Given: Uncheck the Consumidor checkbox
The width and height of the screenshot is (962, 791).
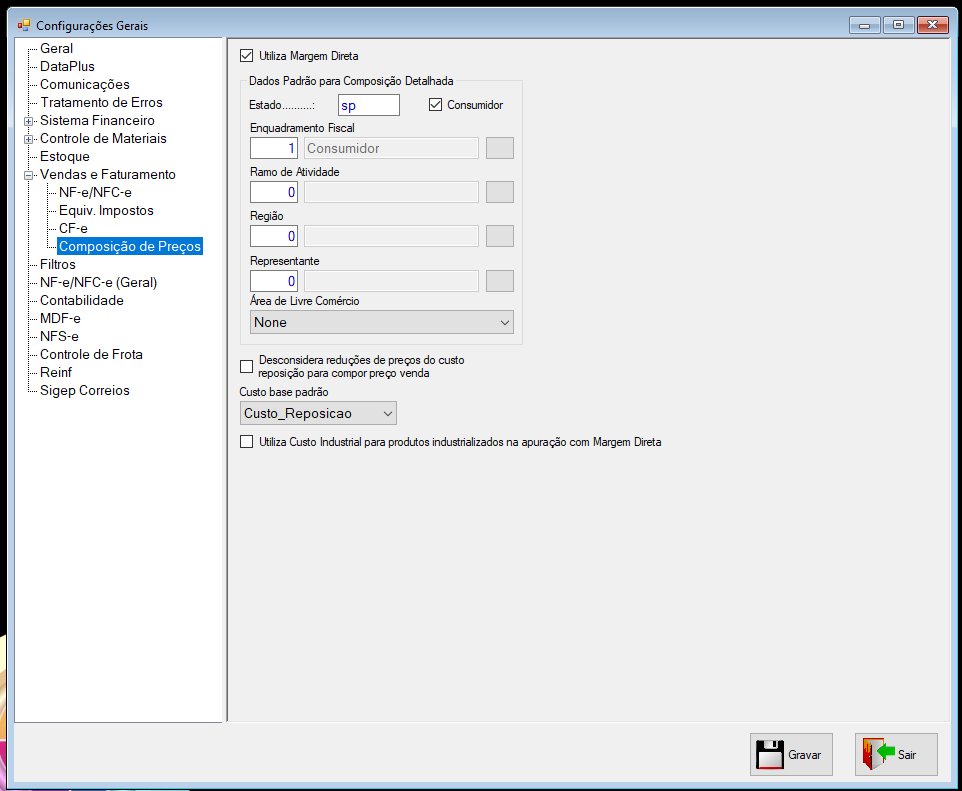Looking at the screenshot, I should (435, 105).
